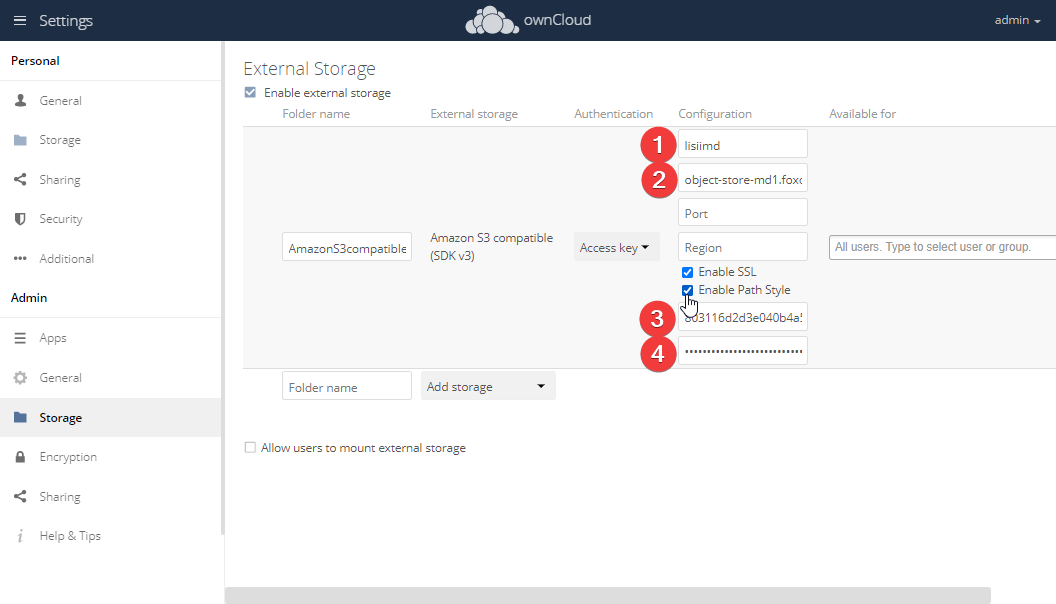Open the hamburger menu next to Settings
The width and height of the screenshot is (1056, 604).
click(20, 20)
